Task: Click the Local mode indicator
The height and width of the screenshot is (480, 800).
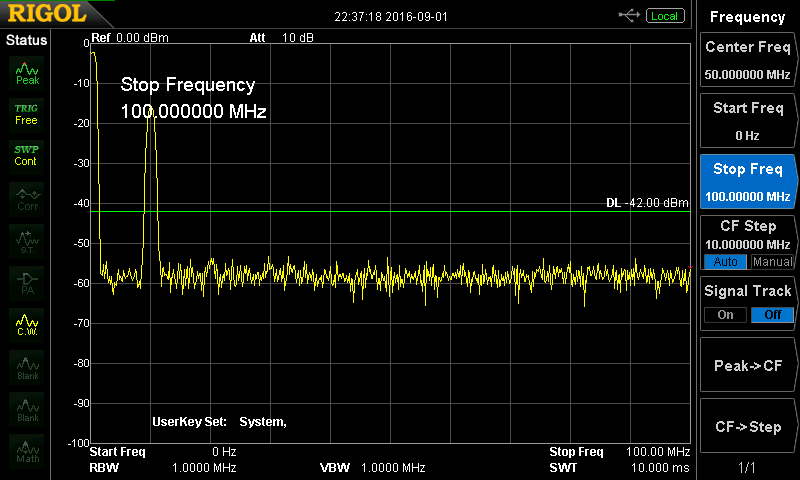Action: (x=665, y=16)
